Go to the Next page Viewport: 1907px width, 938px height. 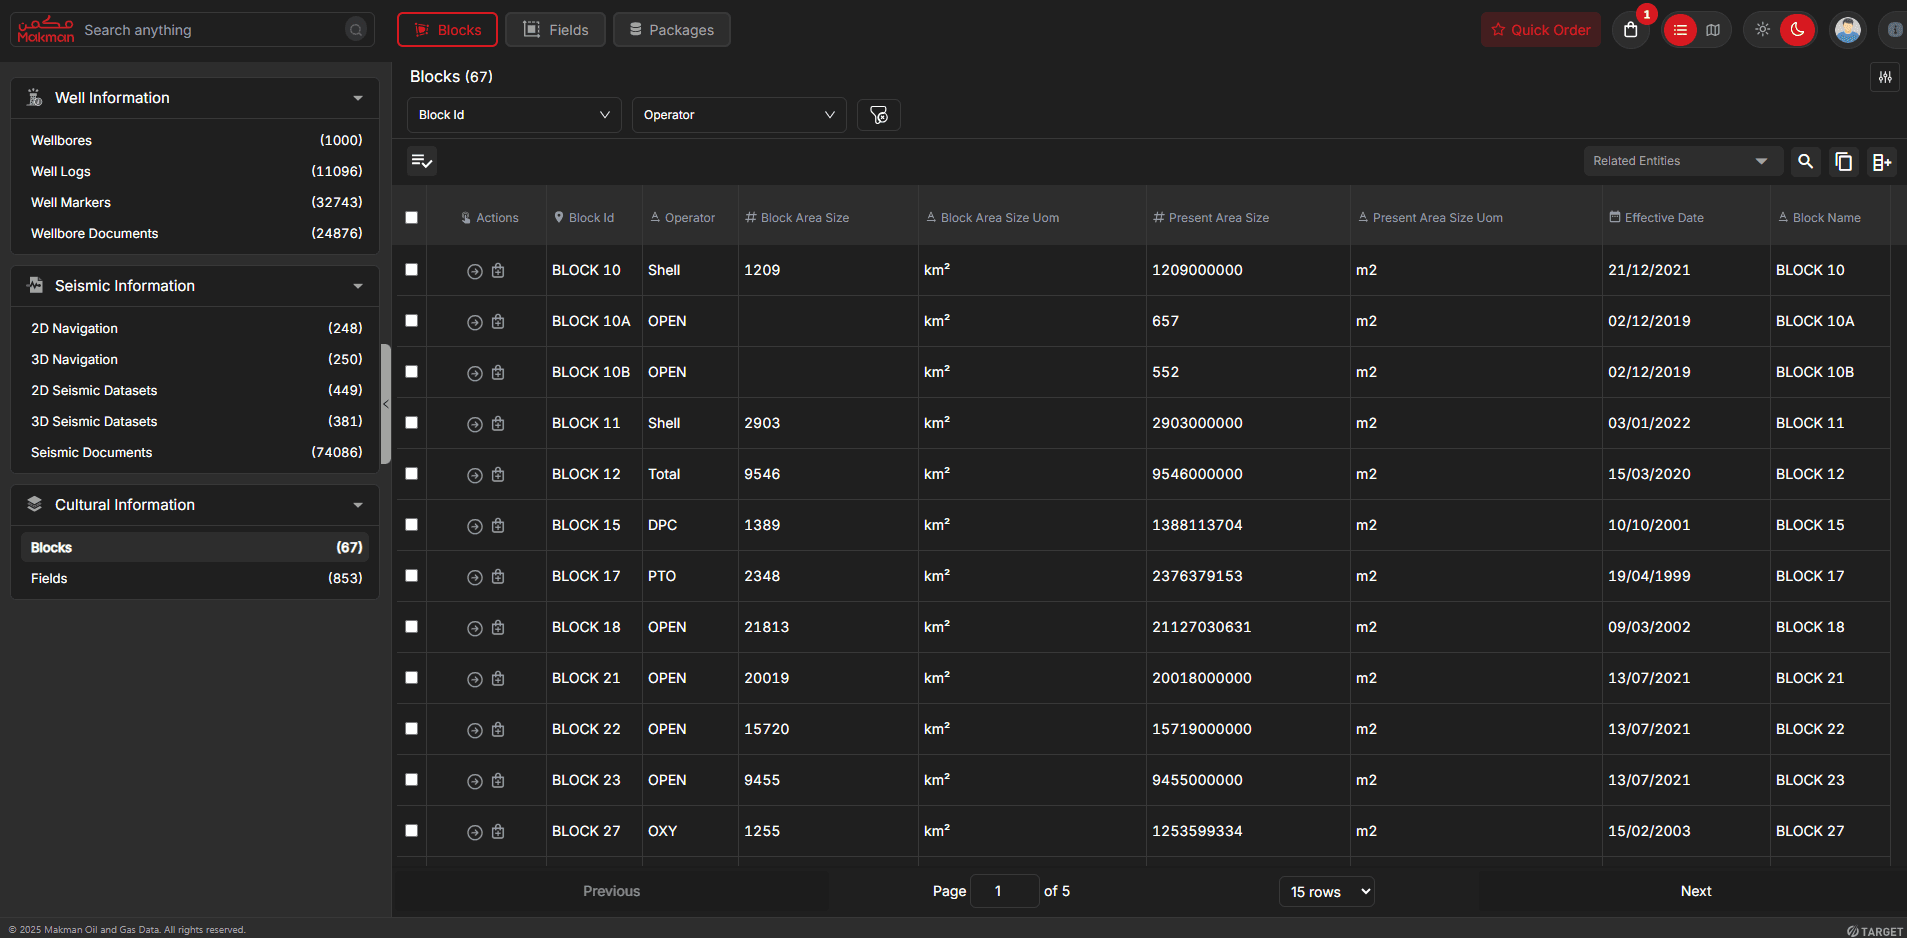pyautogui.click(x=1695, y=891)
